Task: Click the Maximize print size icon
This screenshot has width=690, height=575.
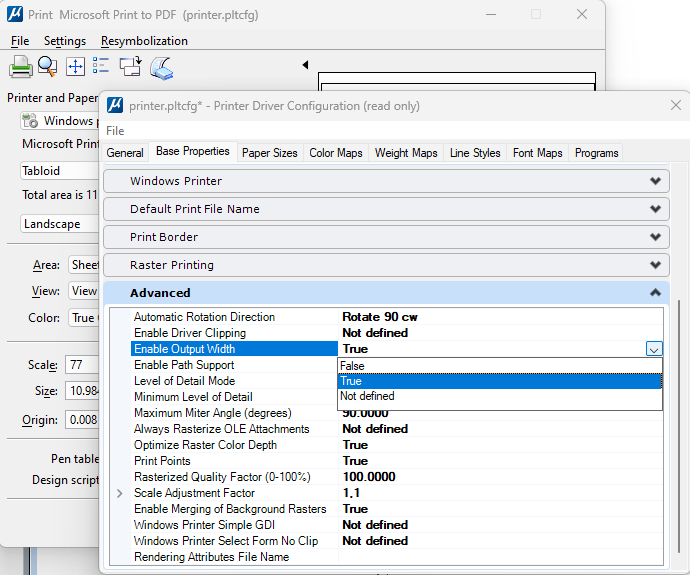Action: click(x=74, y=67)
